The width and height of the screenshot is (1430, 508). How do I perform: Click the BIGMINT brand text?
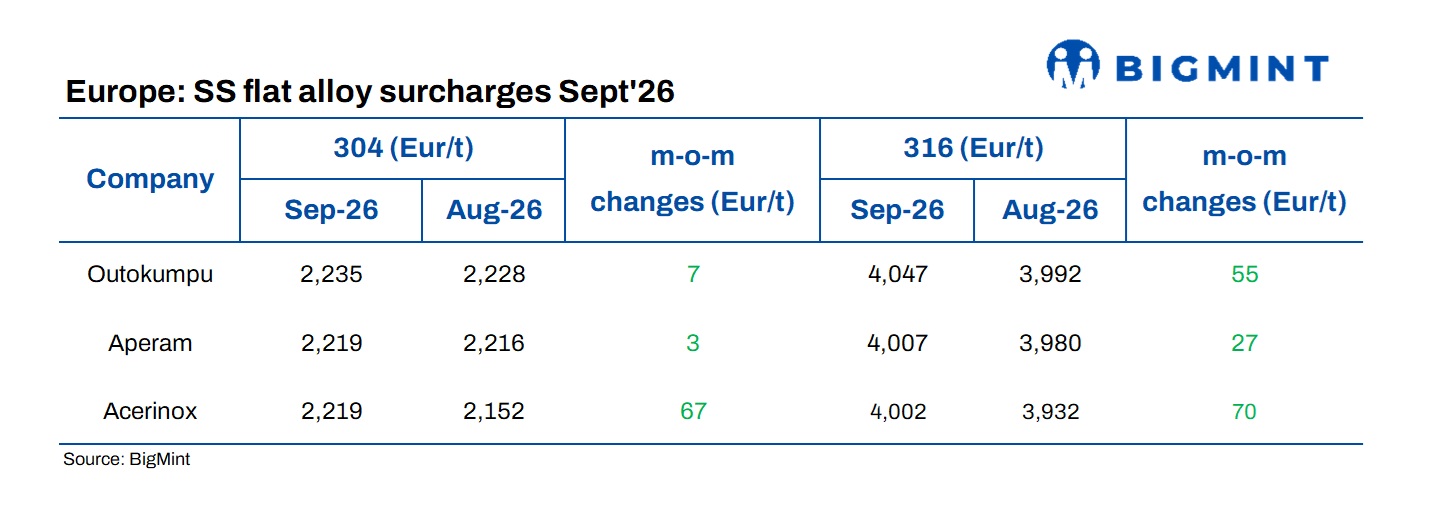coord(1220,68)
